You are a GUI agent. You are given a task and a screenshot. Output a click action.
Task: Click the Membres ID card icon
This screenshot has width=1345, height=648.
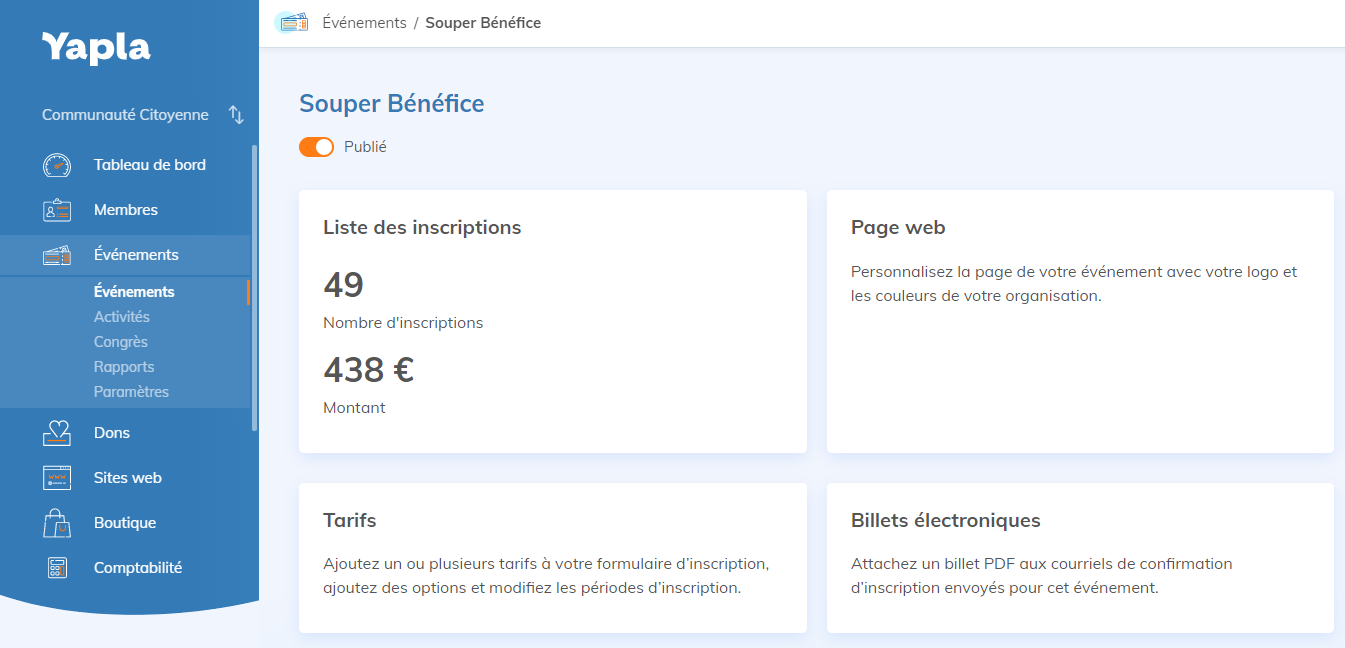[x=57, y=210]
